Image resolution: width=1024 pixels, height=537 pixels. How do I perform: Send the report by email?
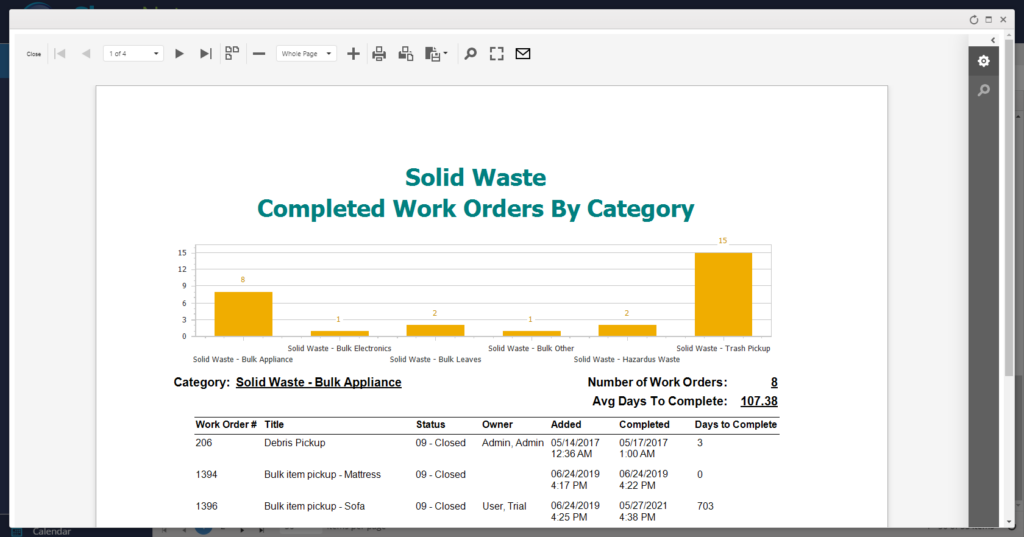coord(522,54)
